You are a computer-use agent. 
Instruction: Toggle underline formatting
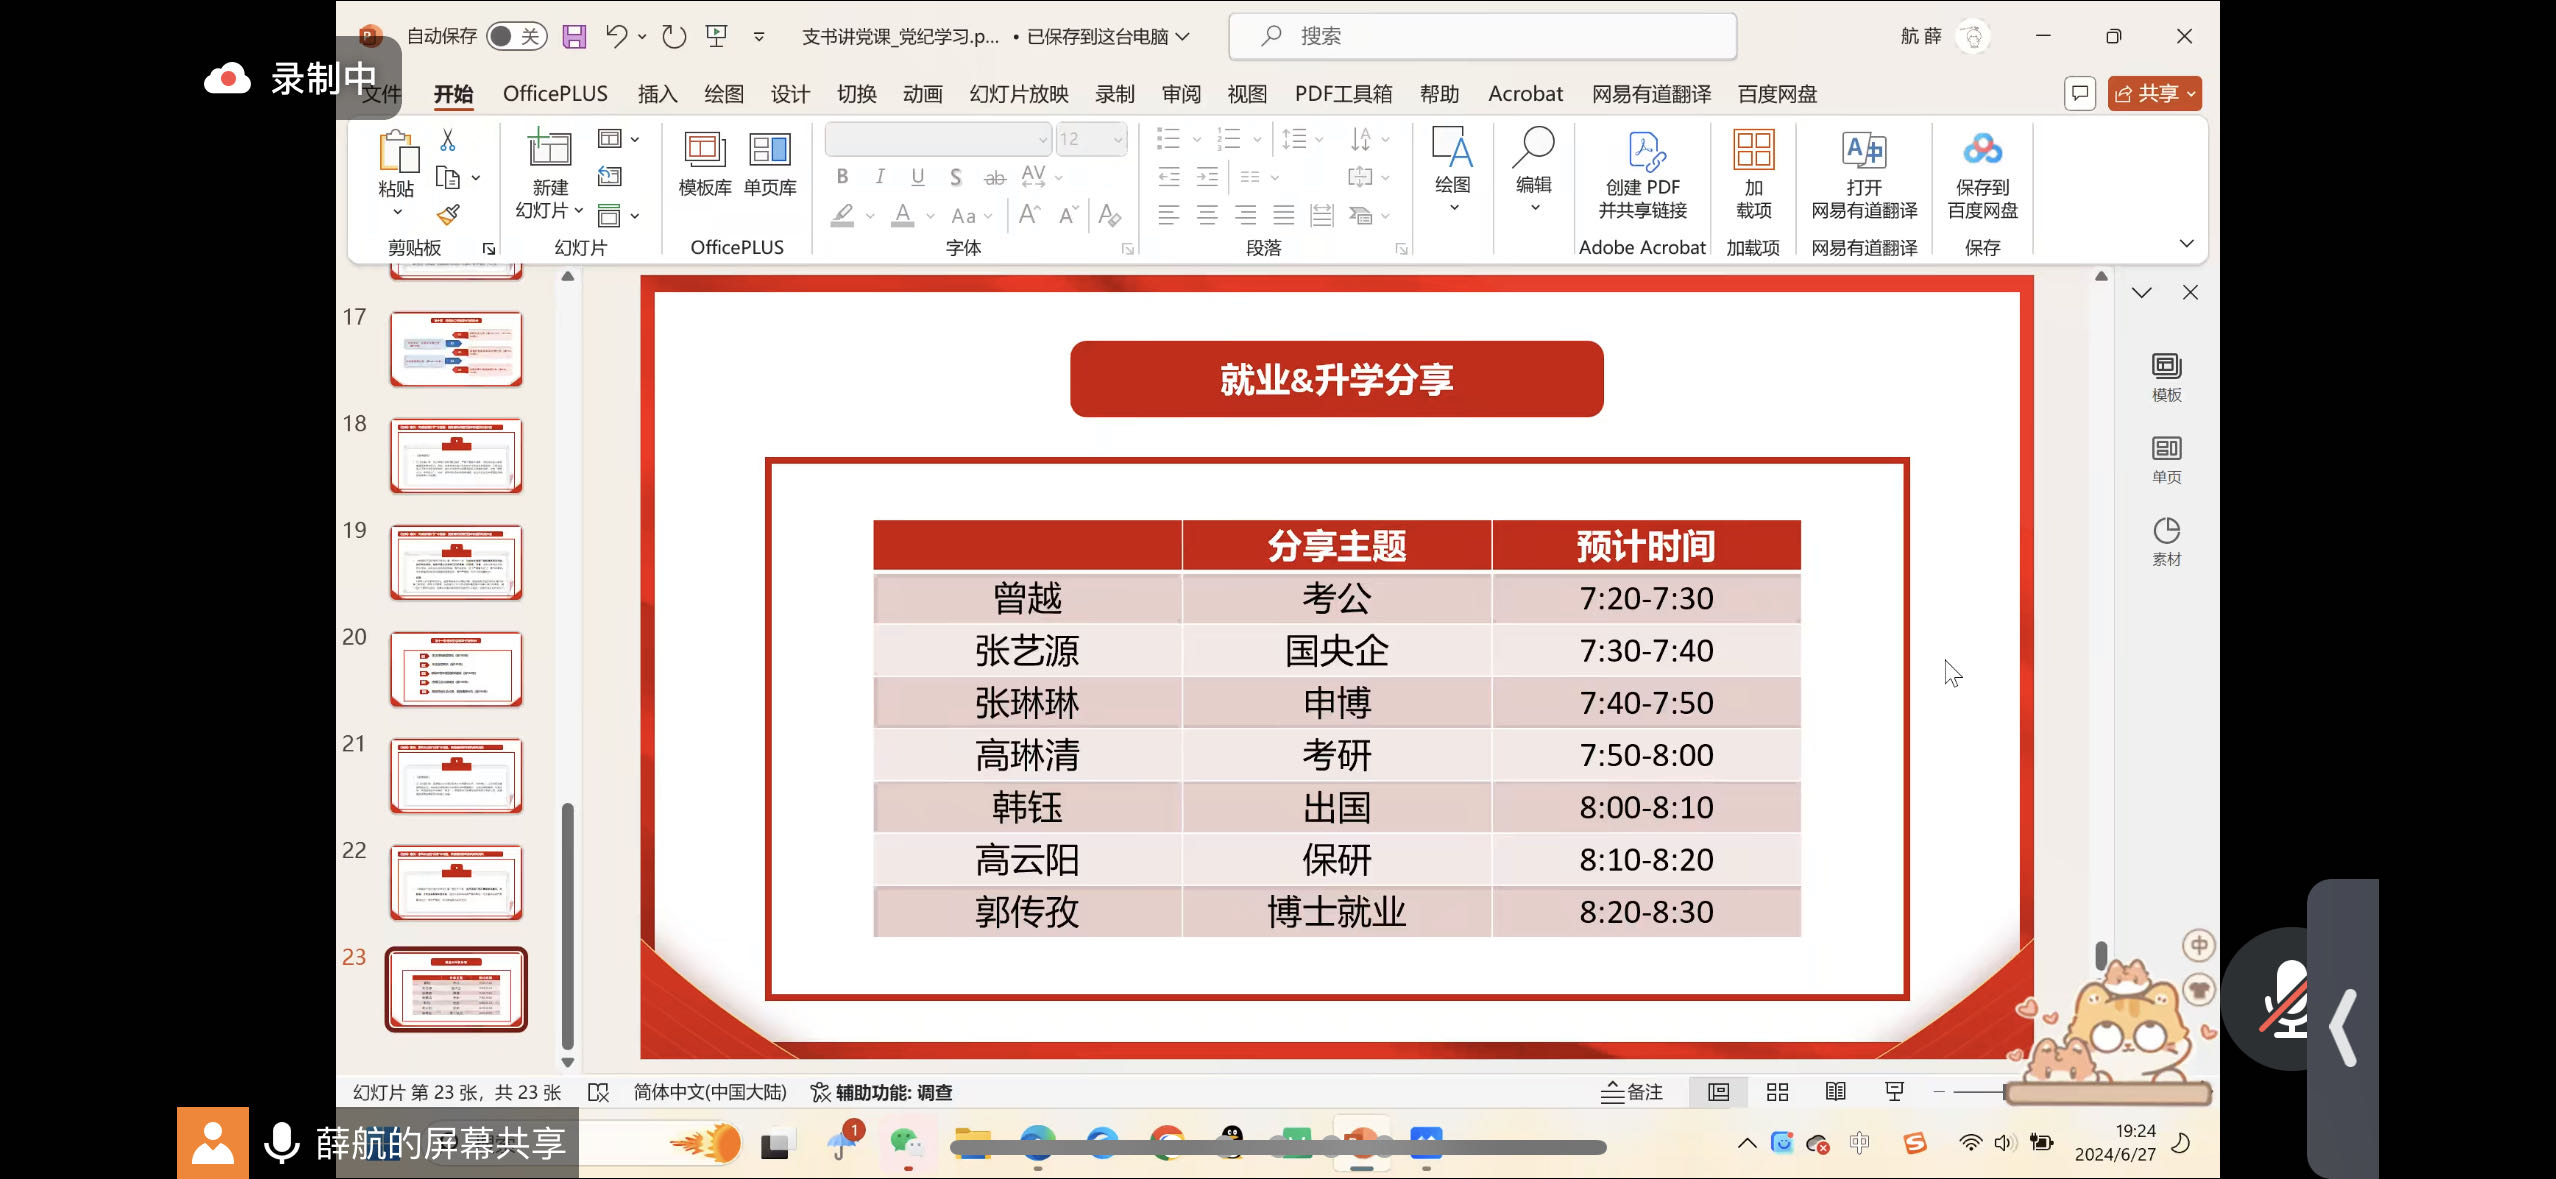pos(917,176)
